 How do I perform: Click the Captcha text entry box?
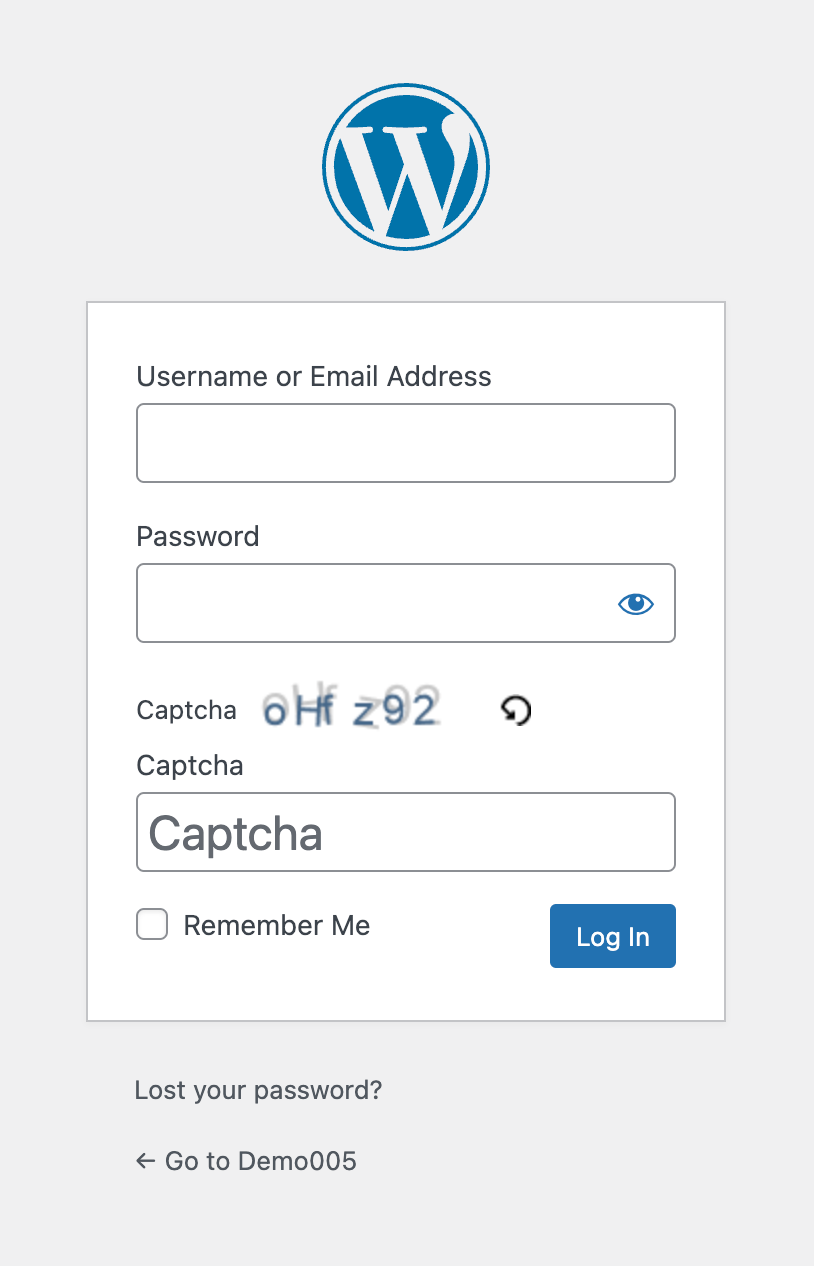[405, 832]
